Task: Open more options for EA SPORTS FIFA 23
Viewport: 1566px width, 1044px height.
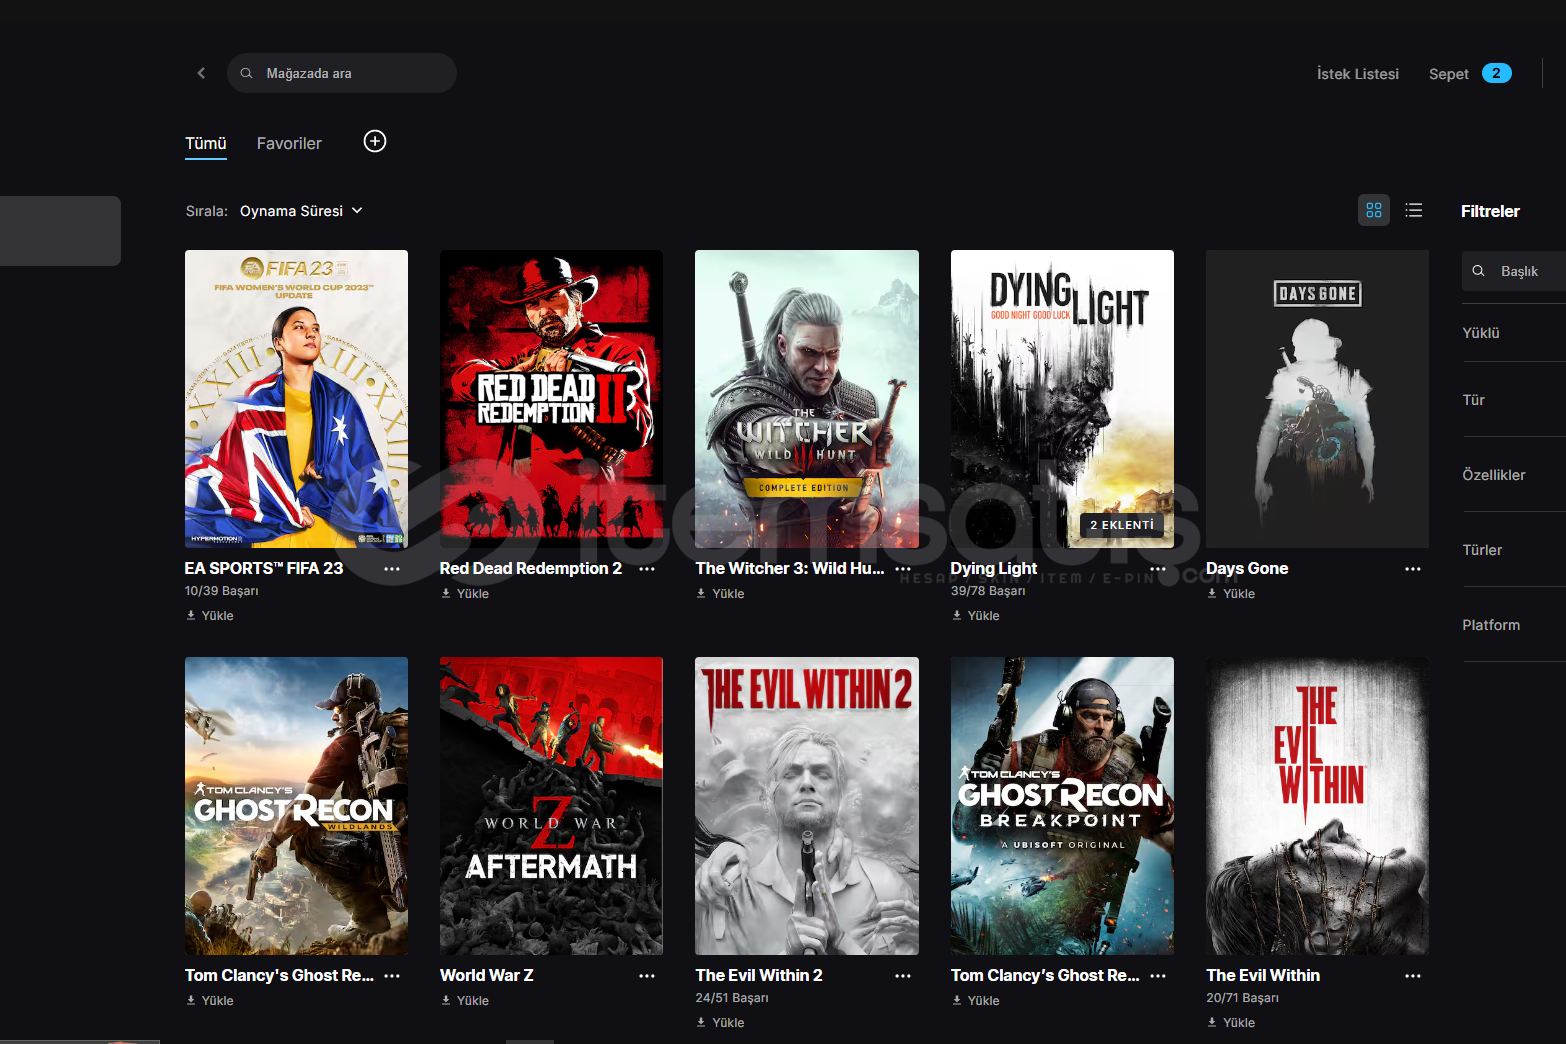Action: click(392, 569)
